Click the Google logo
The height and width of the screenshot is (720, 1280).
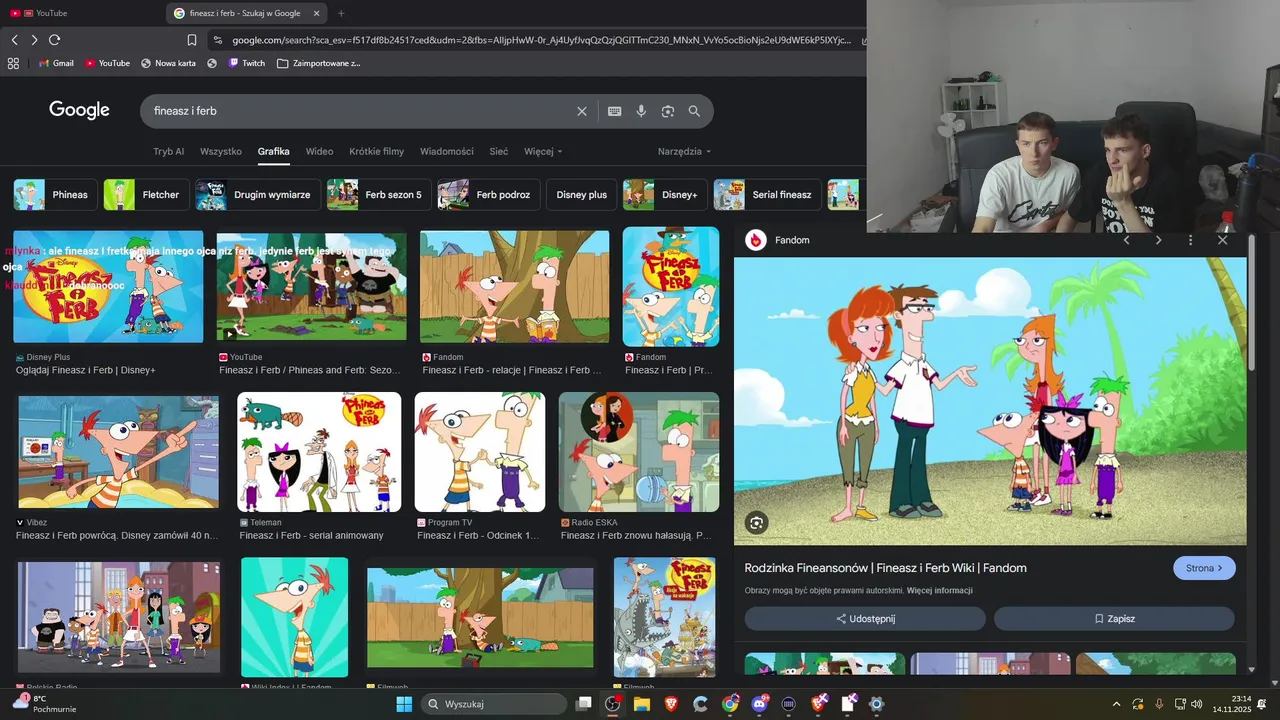coord(79,111)
